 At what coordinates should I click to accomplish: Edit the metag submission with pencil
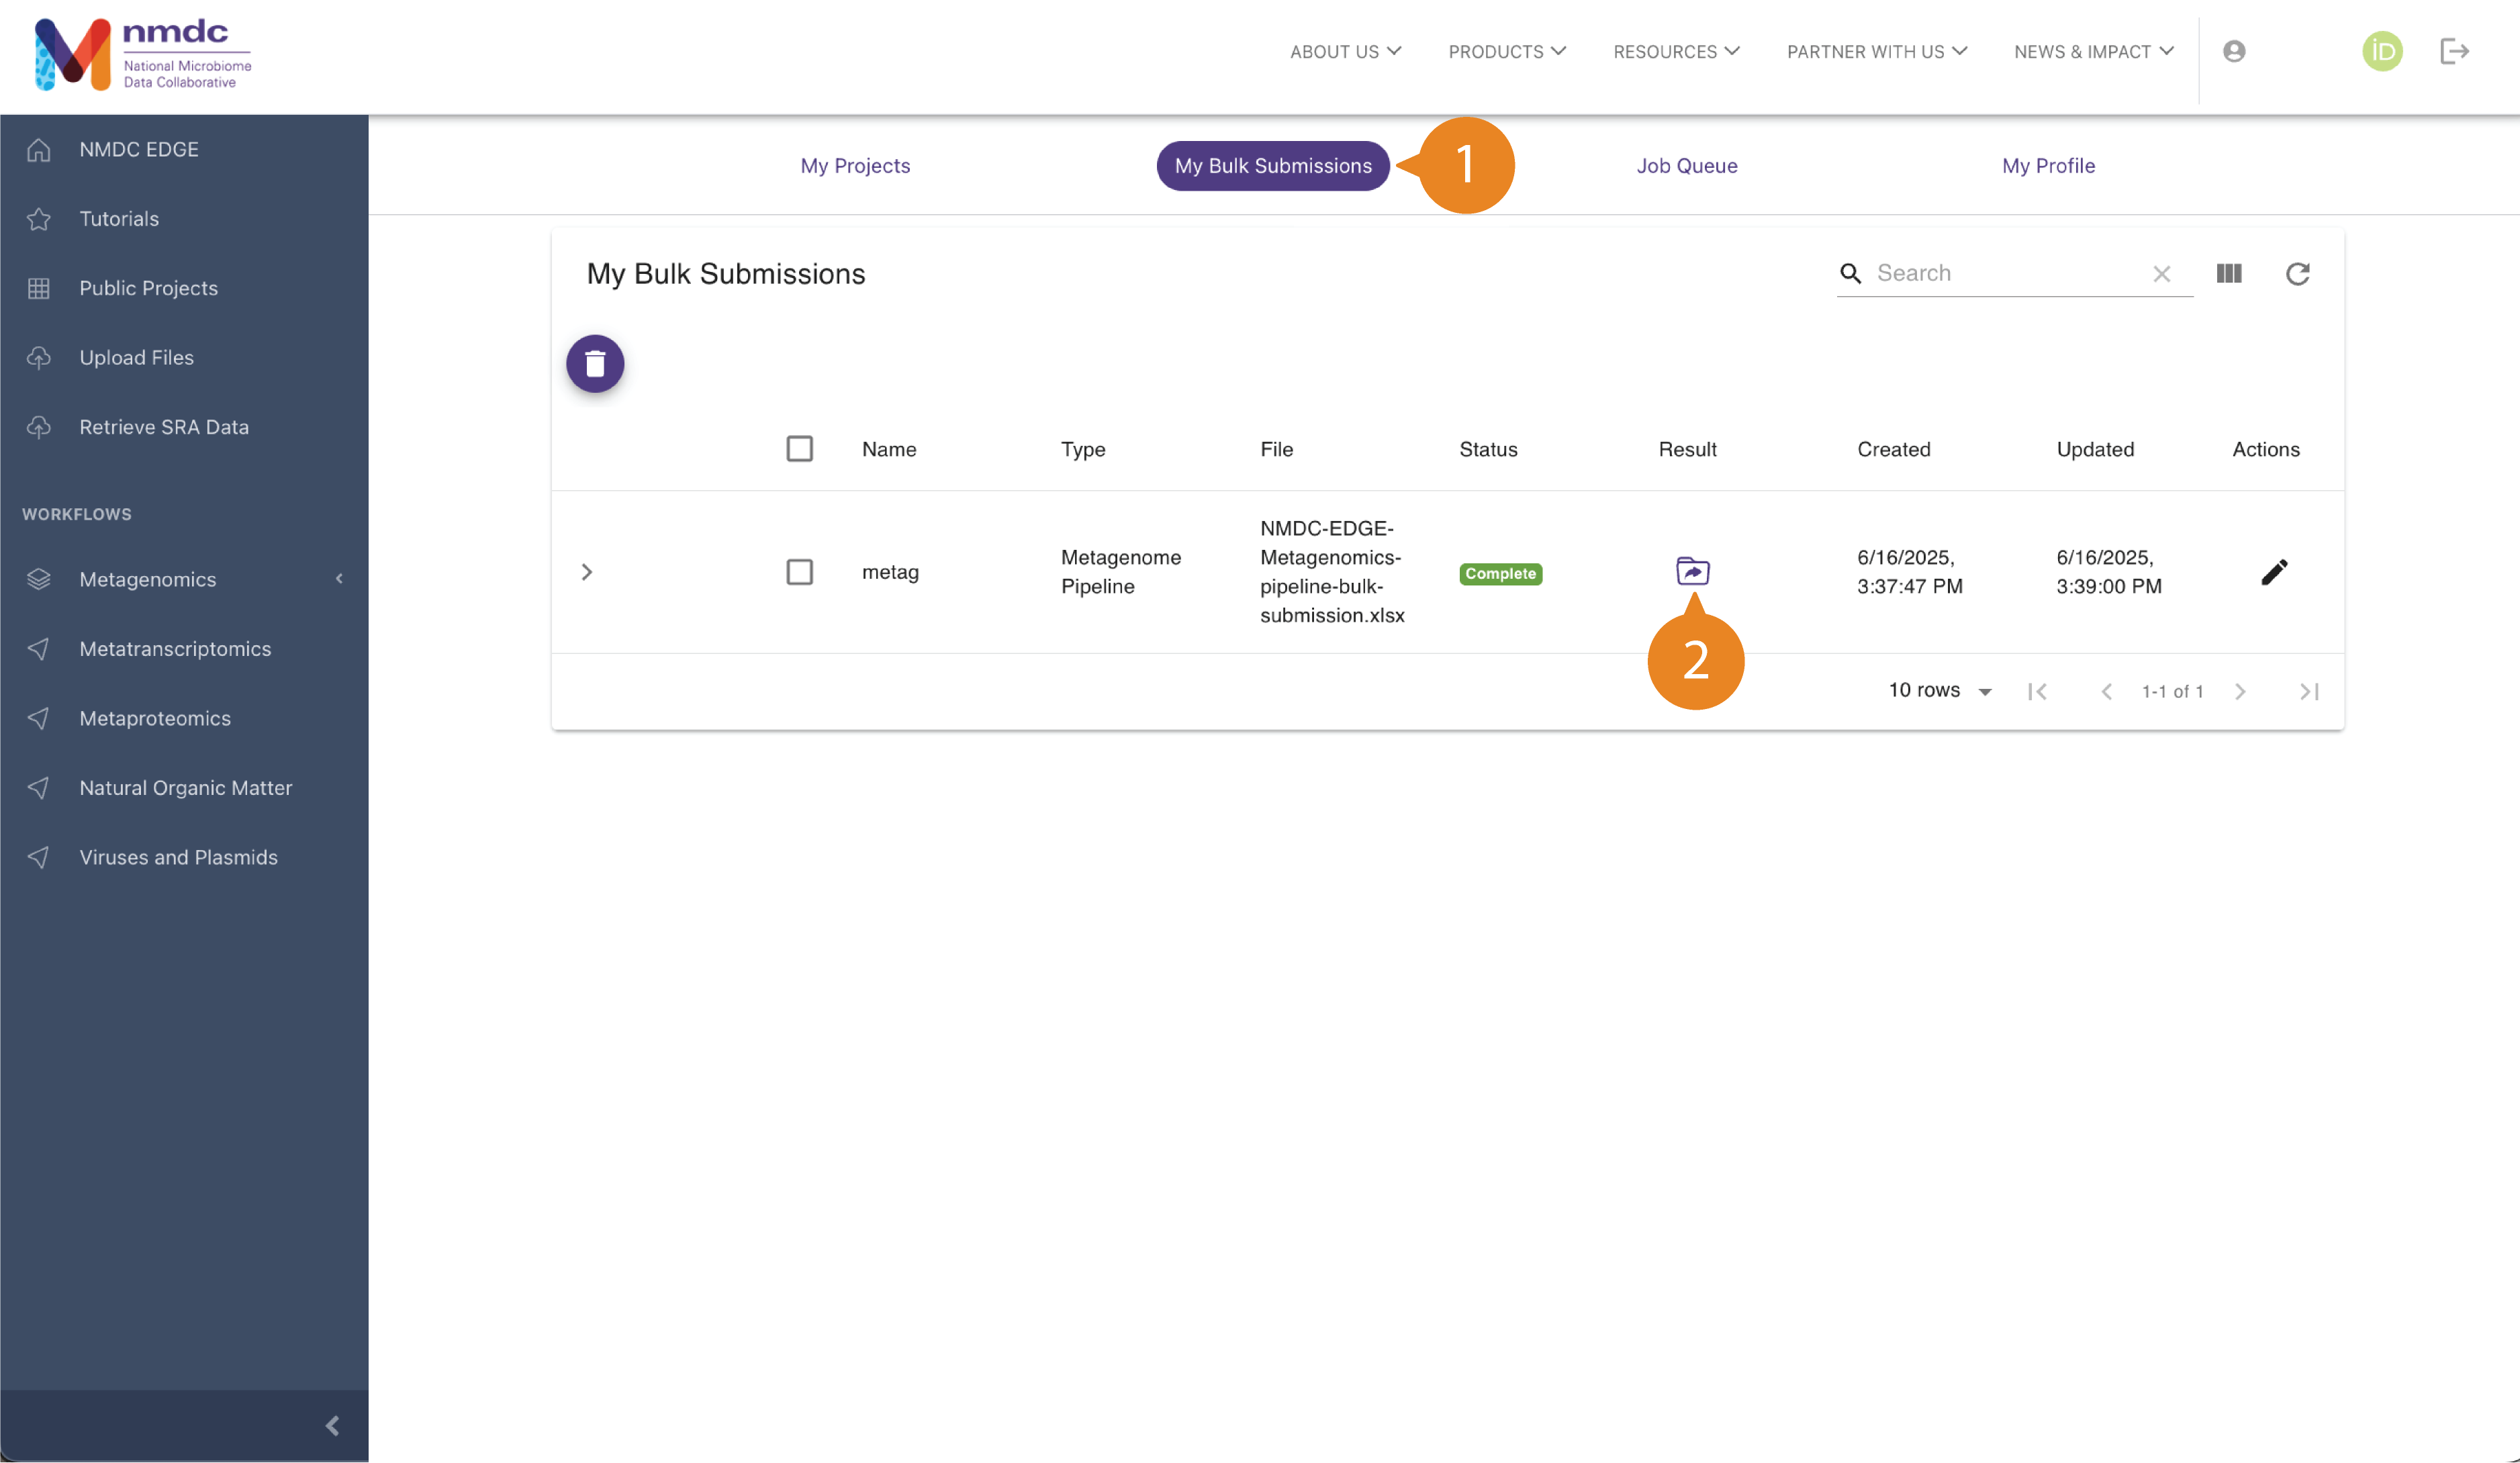pyautogui.click(x=2274, y=571)
